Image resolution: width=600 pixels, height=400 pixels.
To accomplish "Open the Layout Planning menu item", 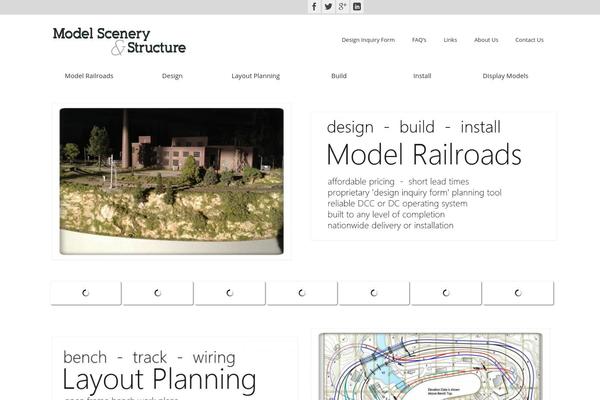I will pyautogui.click(x=256, y=76).
